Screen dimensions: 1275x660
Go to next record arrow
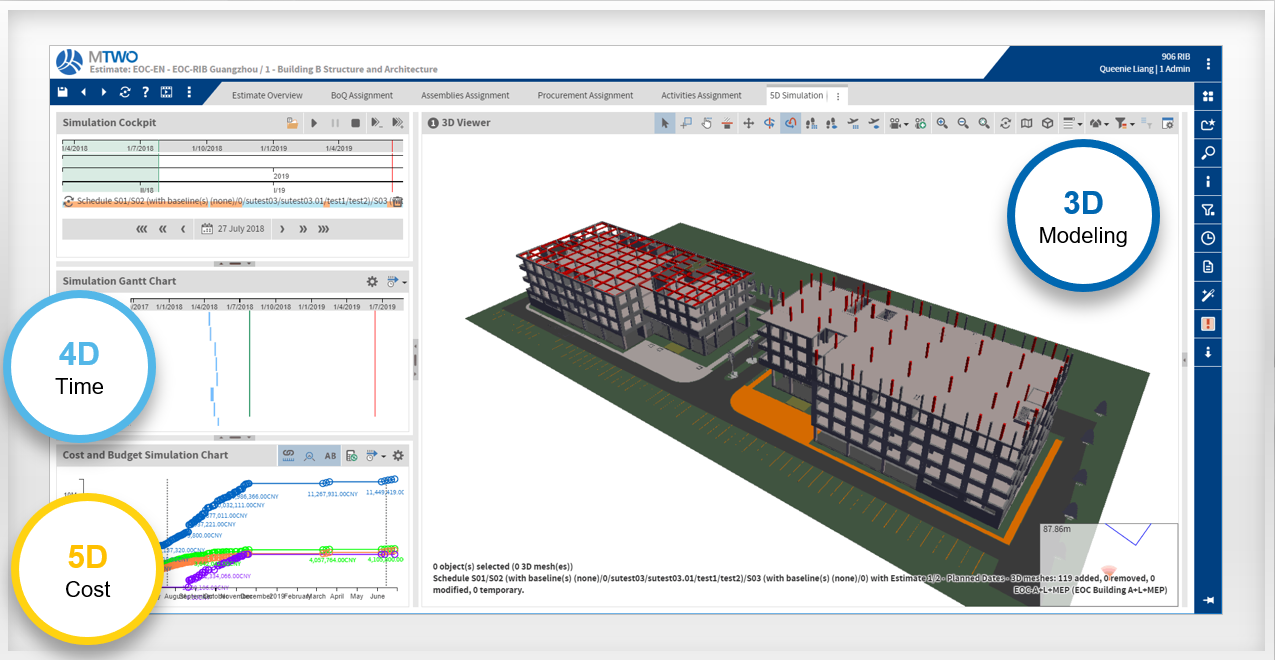pos(104,92)
